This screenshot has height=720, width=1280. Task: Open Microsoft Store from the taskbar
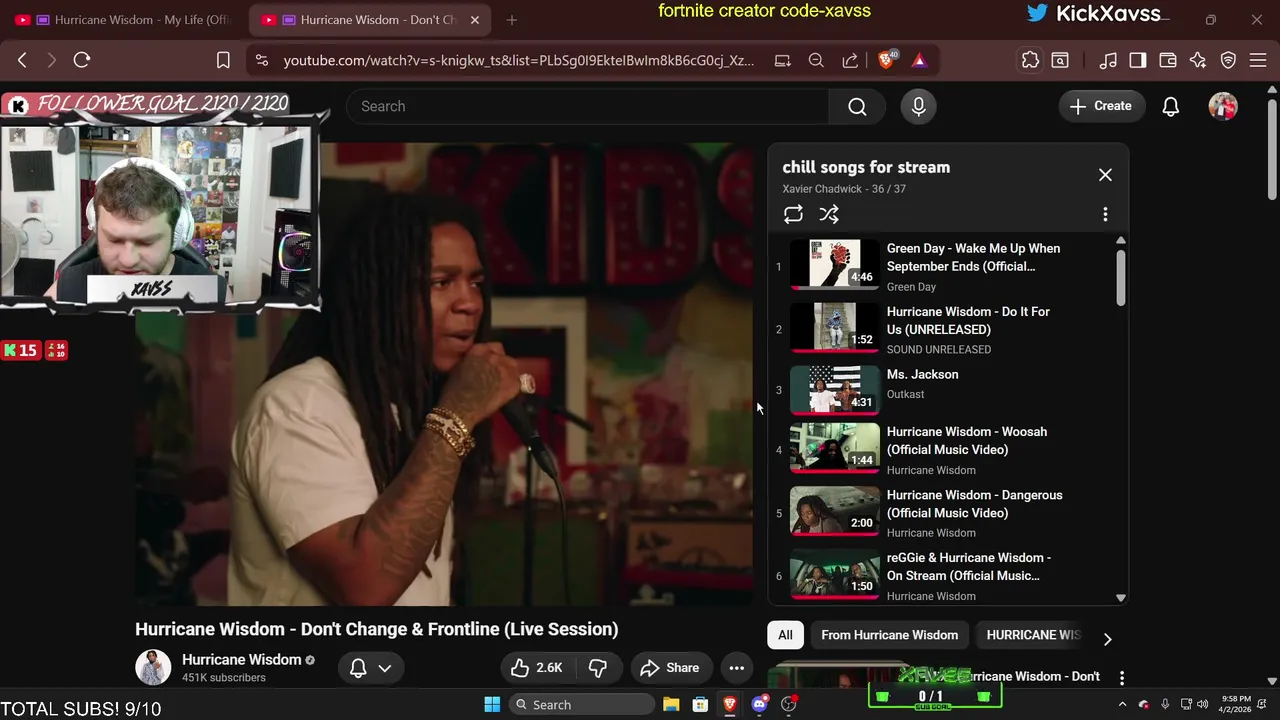coord(700,705)
